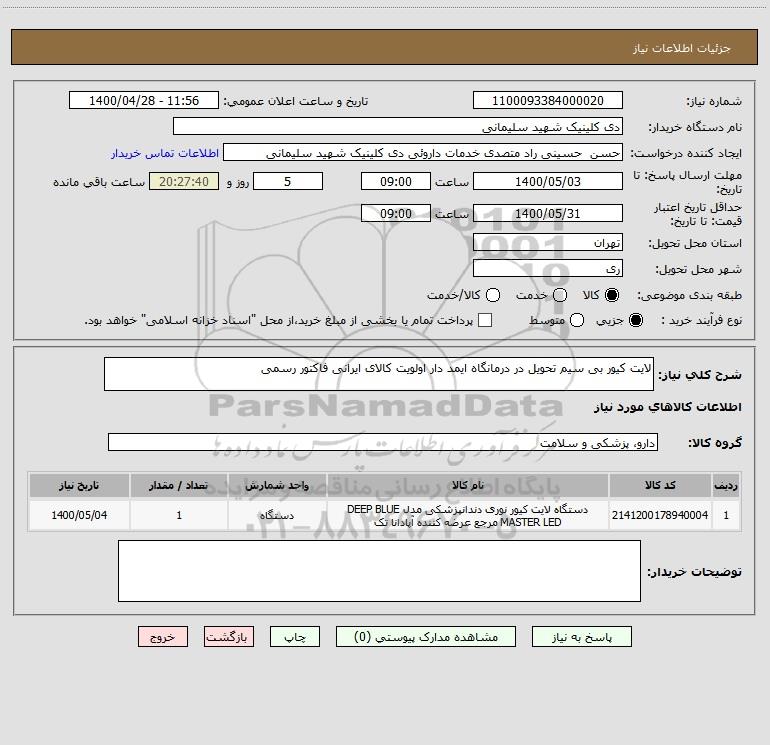Click the request creator field حسن حسینی راد

(x=423, y=152)
